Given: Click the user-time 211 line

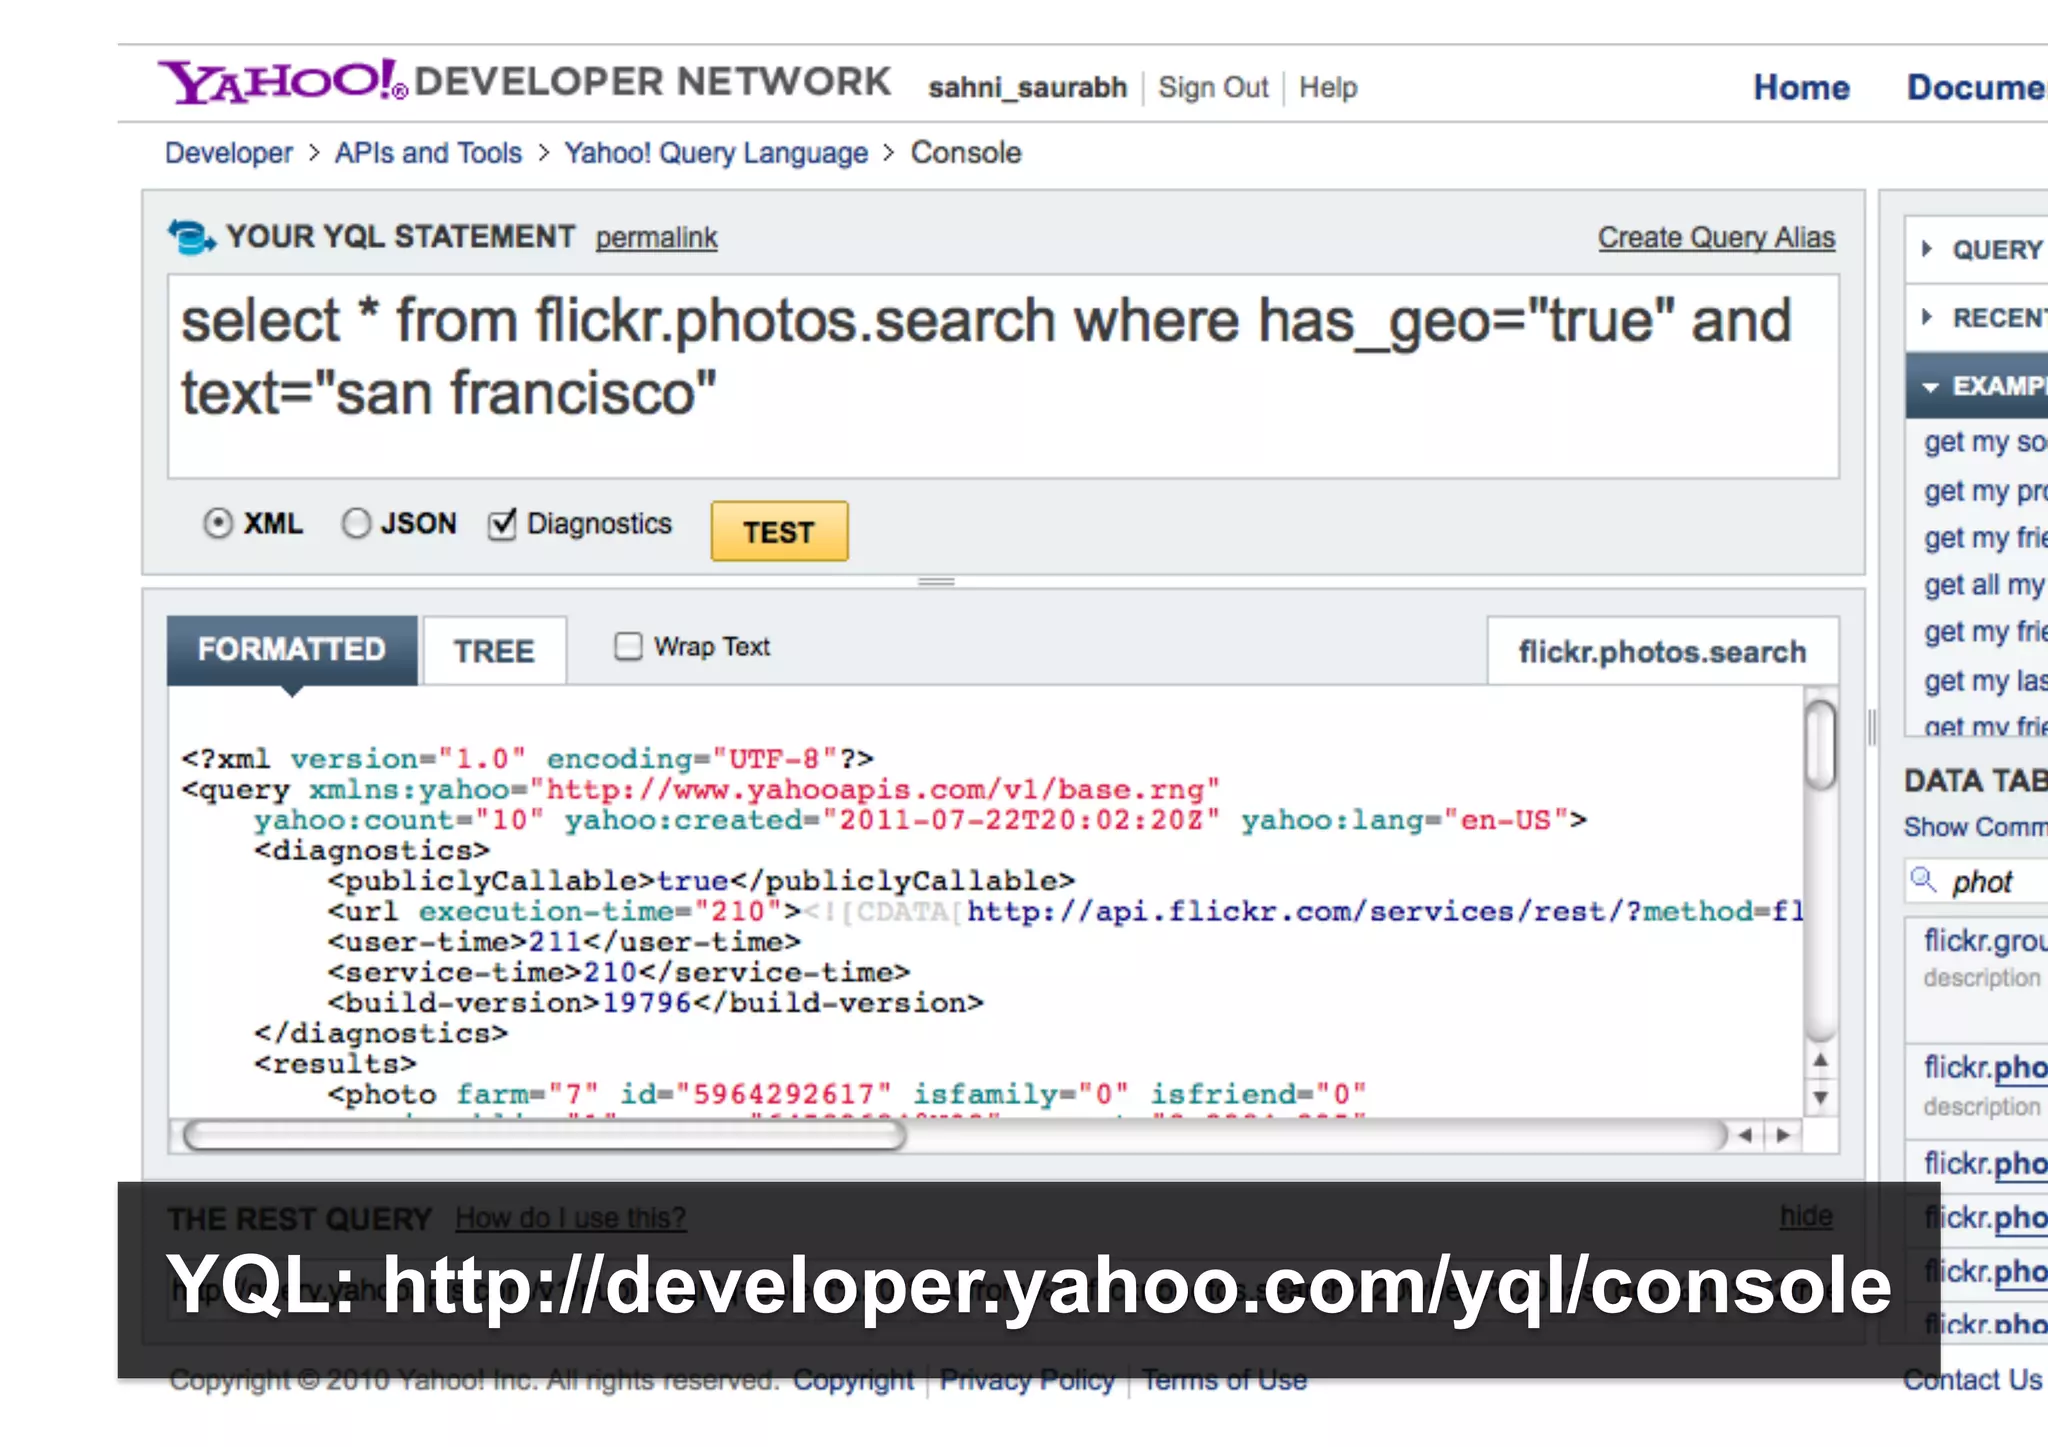Looking at the screenshot, I should (564, 941).
